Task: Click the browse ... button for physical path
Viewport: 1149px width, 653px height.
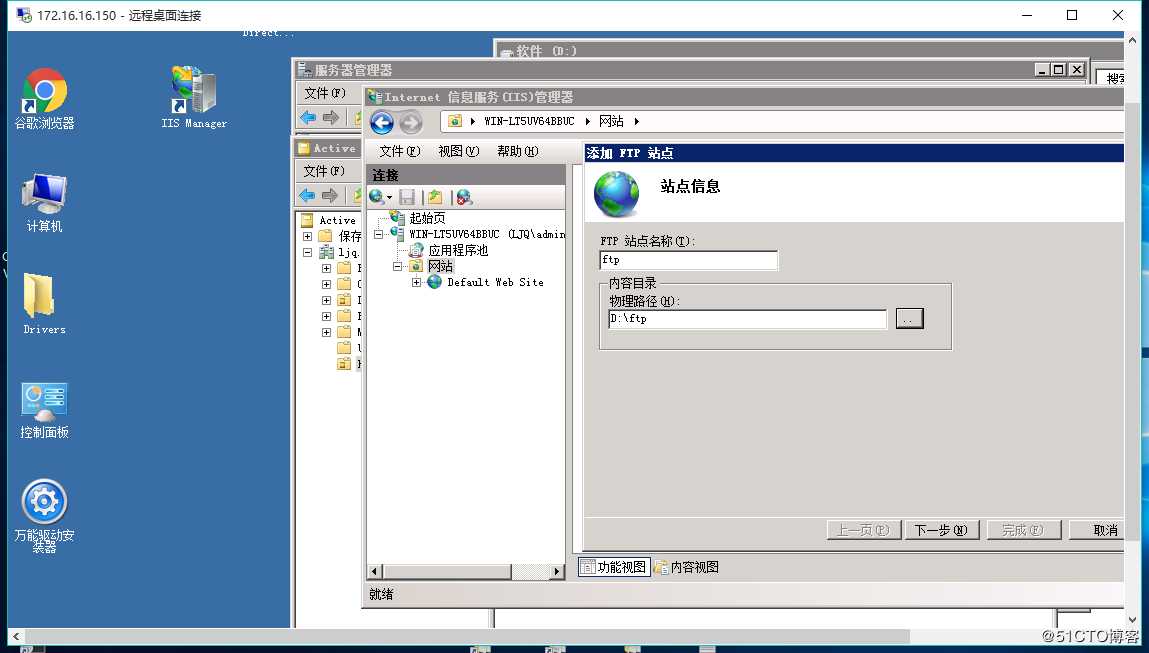Action: click(x=909, y=318)
